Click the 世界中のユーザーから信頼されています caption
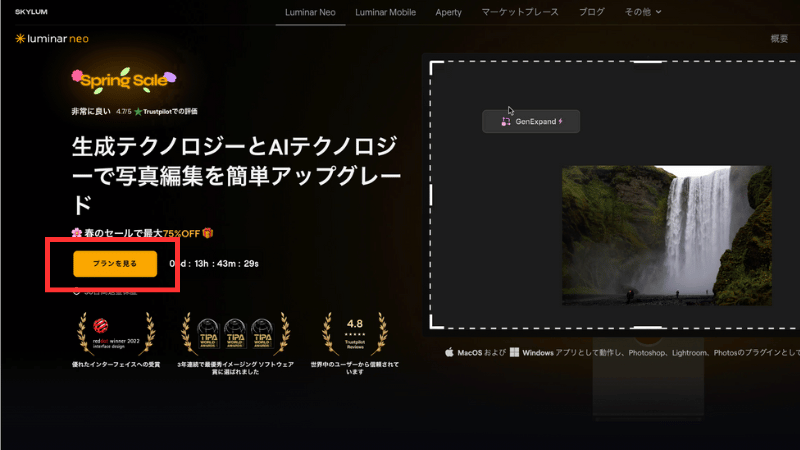The height and width of the screenshot is (450, 800). click(355, 368)
